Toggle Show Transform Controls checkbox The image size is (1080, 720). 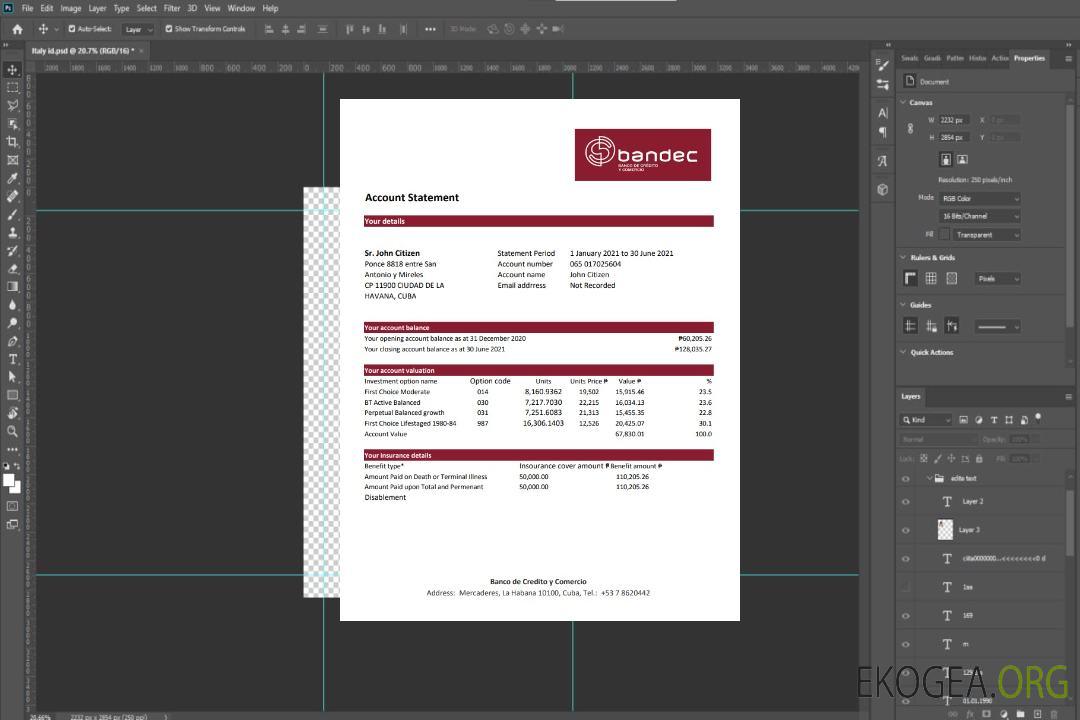click(x=169, y=29)
